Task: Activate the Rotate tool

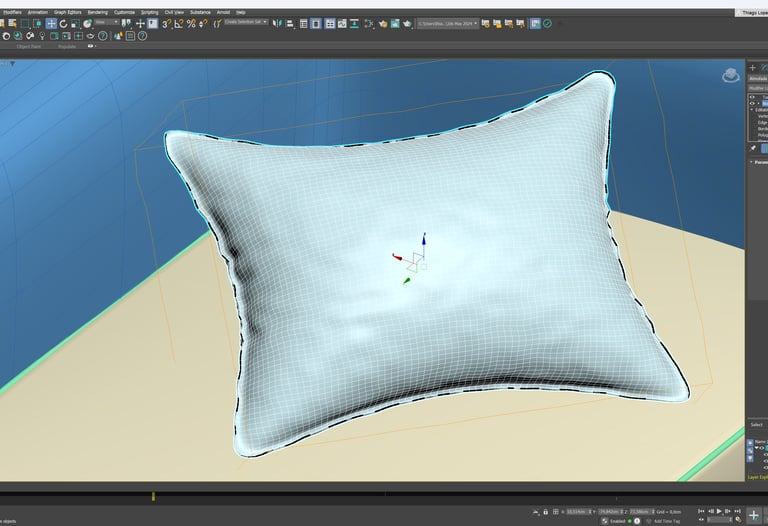Action: (63, 23)
